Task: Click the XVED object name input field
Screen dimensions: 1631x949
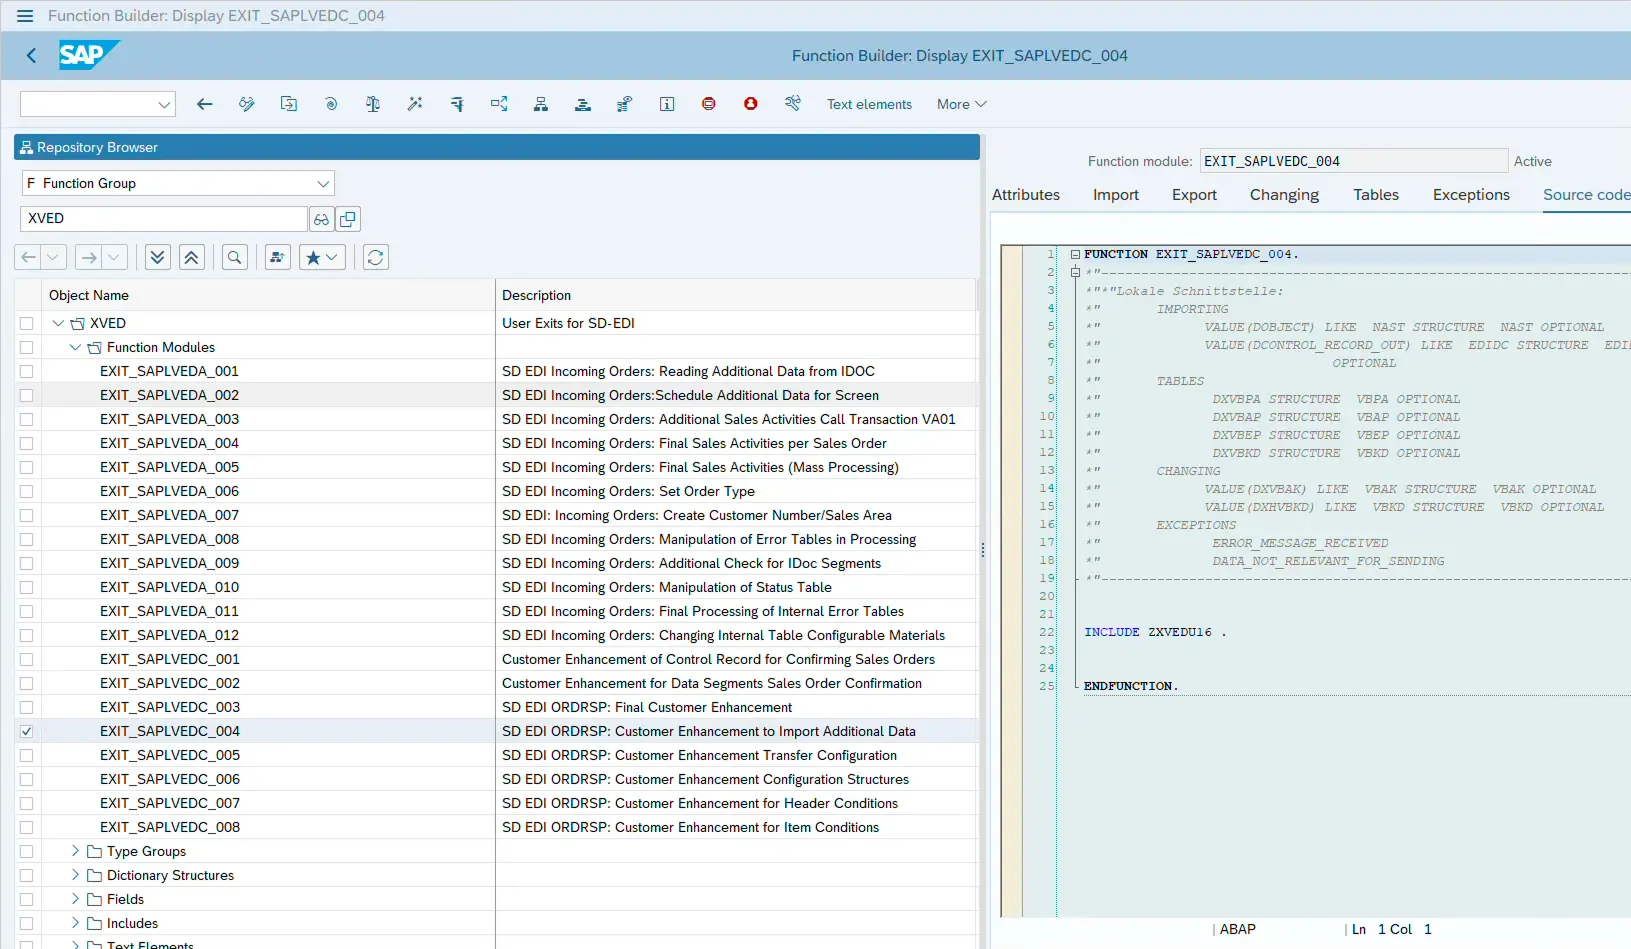Action: pyautogui.click(x=163, y=219)
